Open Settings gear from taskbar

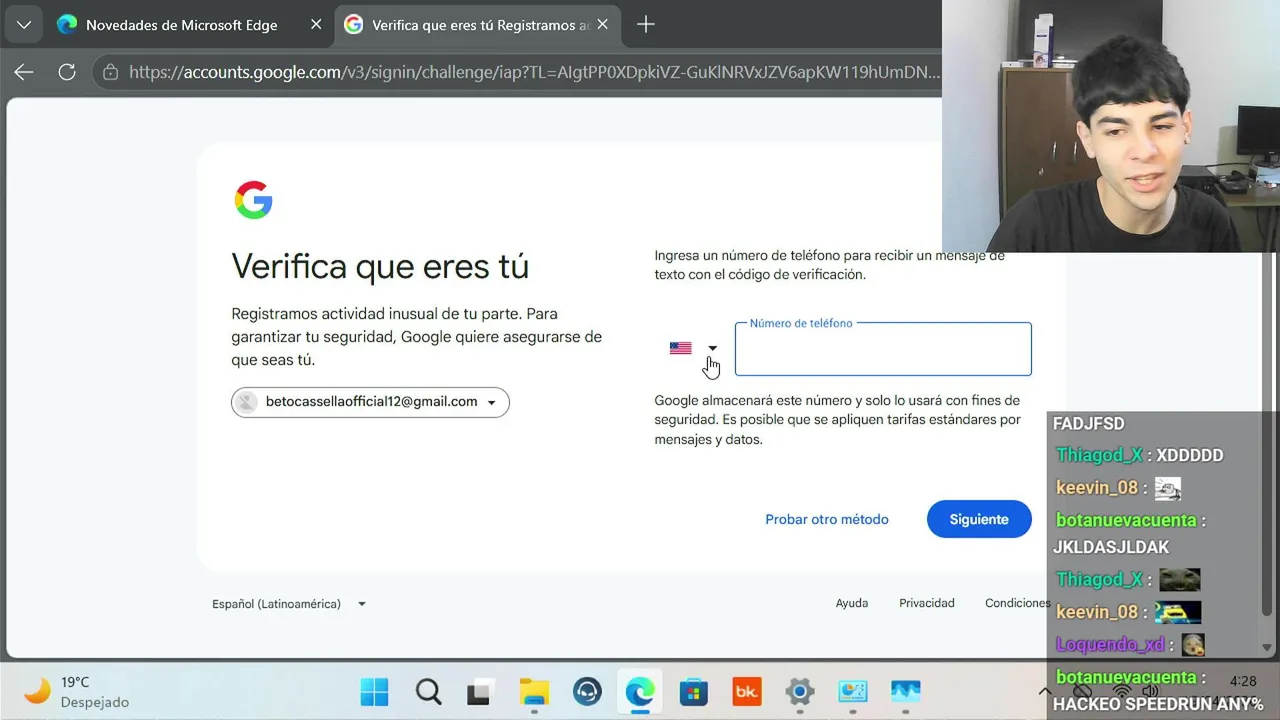[x=799, y=691]
